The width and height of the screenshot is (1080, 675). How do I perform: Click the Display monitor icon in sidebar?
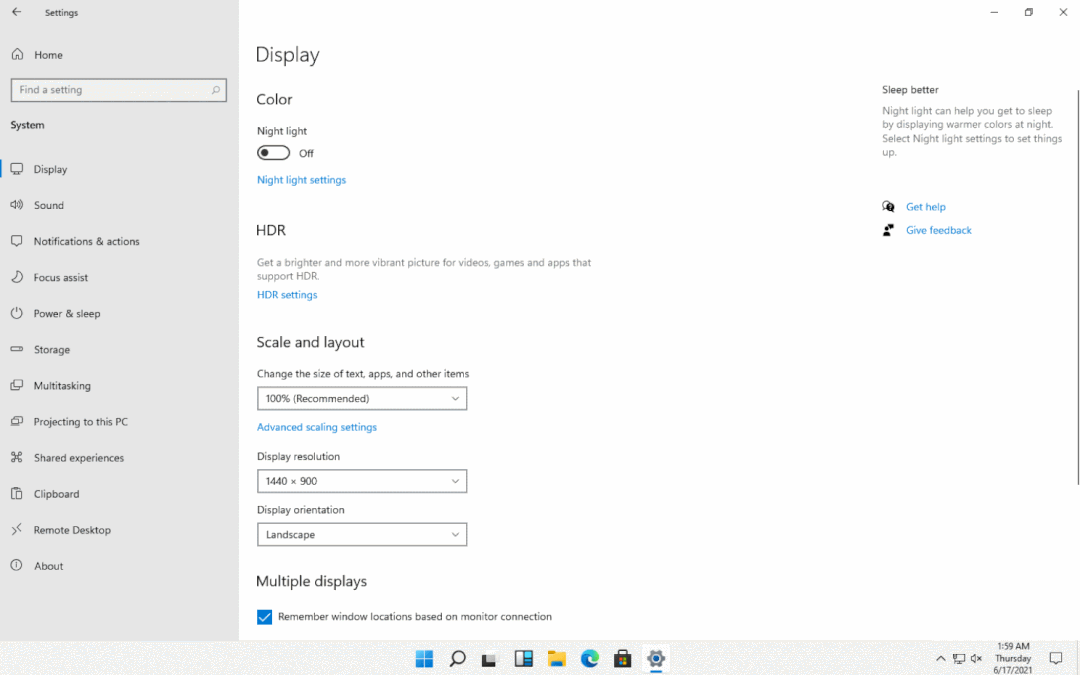tap(16, 169)
